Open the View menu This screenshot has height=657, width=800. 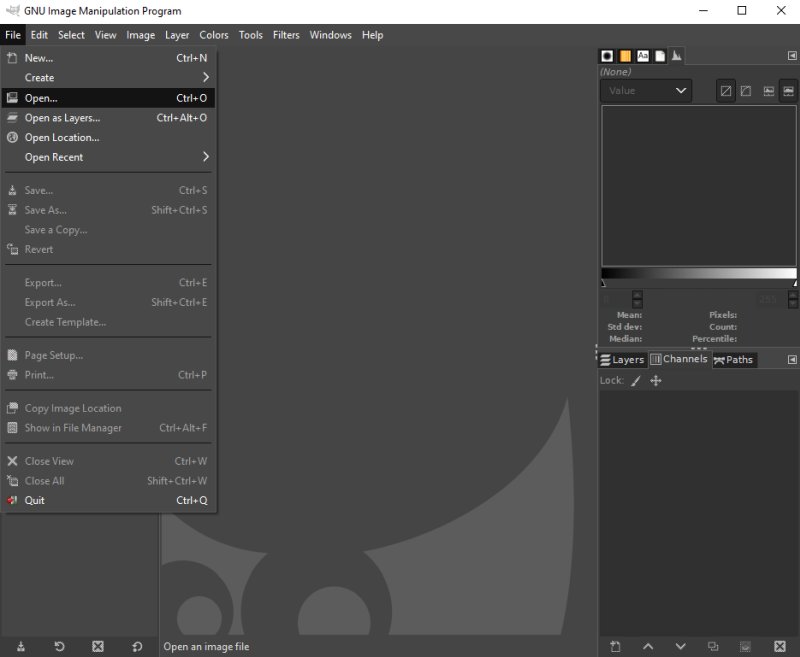click(105, 35)
